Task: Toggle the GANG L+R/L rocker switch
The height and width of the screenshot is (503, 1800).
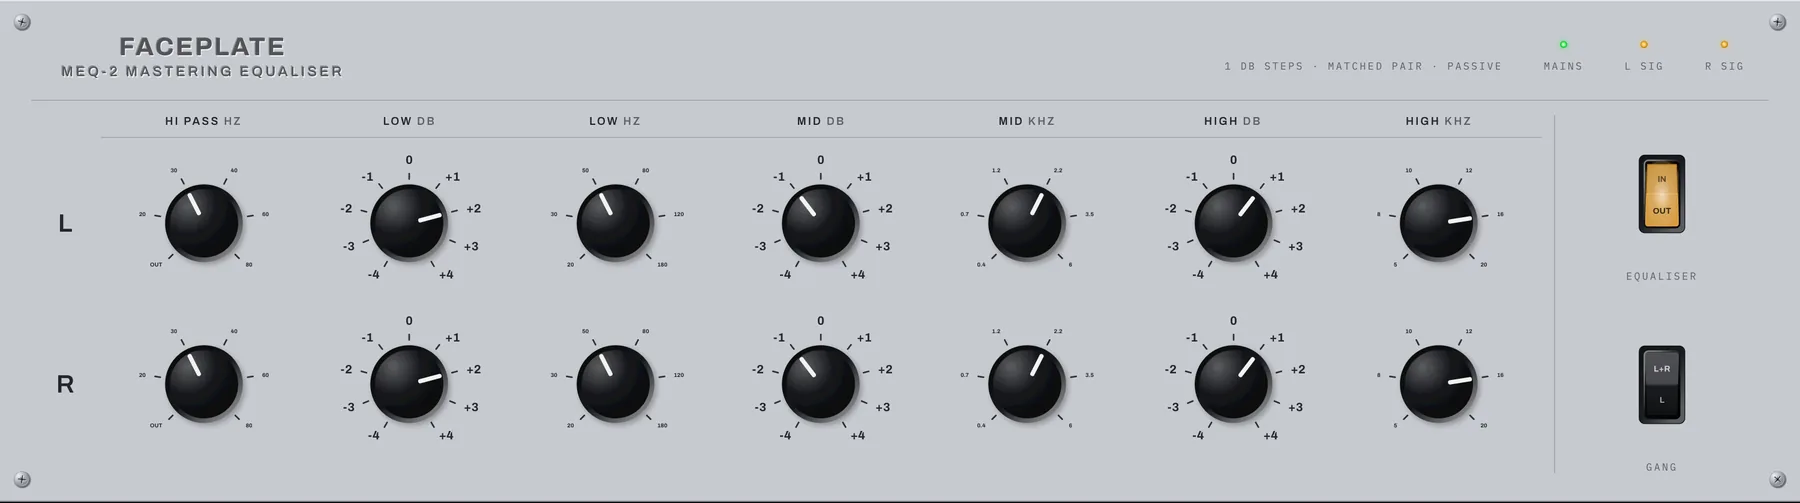Action: point(1661,385)
